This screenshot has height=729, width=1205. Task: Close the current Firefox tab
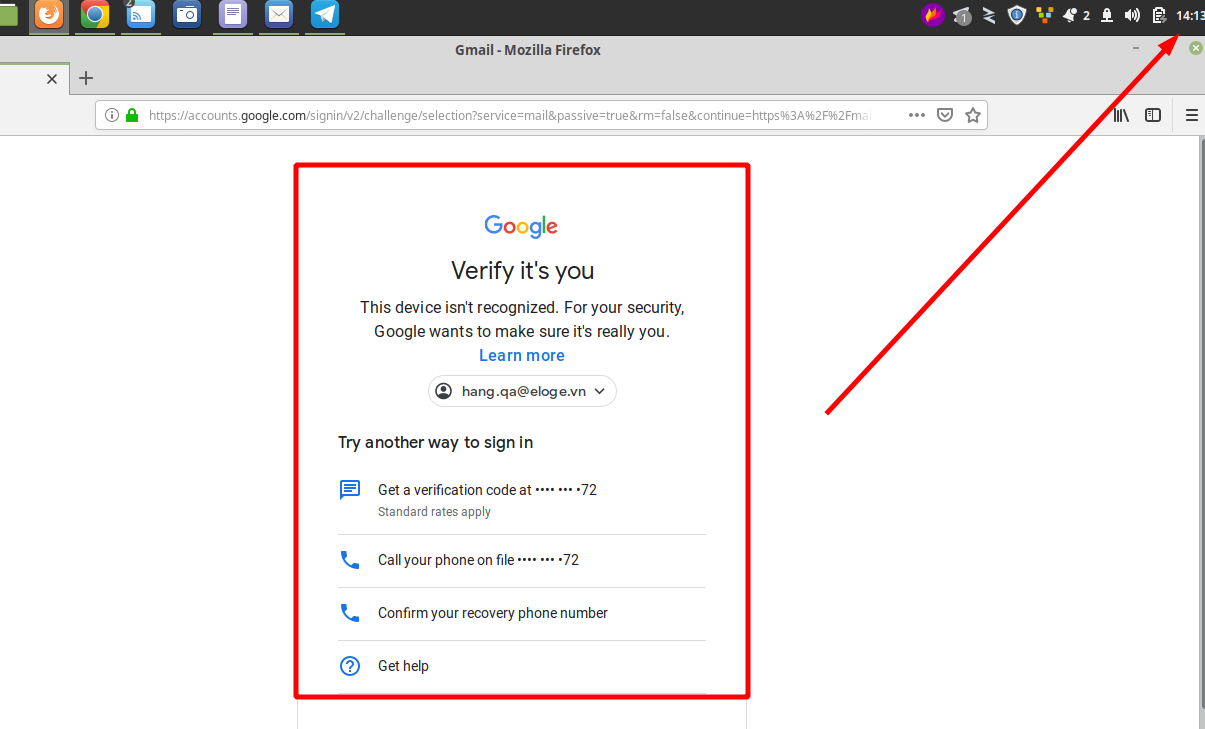point(52,78)
